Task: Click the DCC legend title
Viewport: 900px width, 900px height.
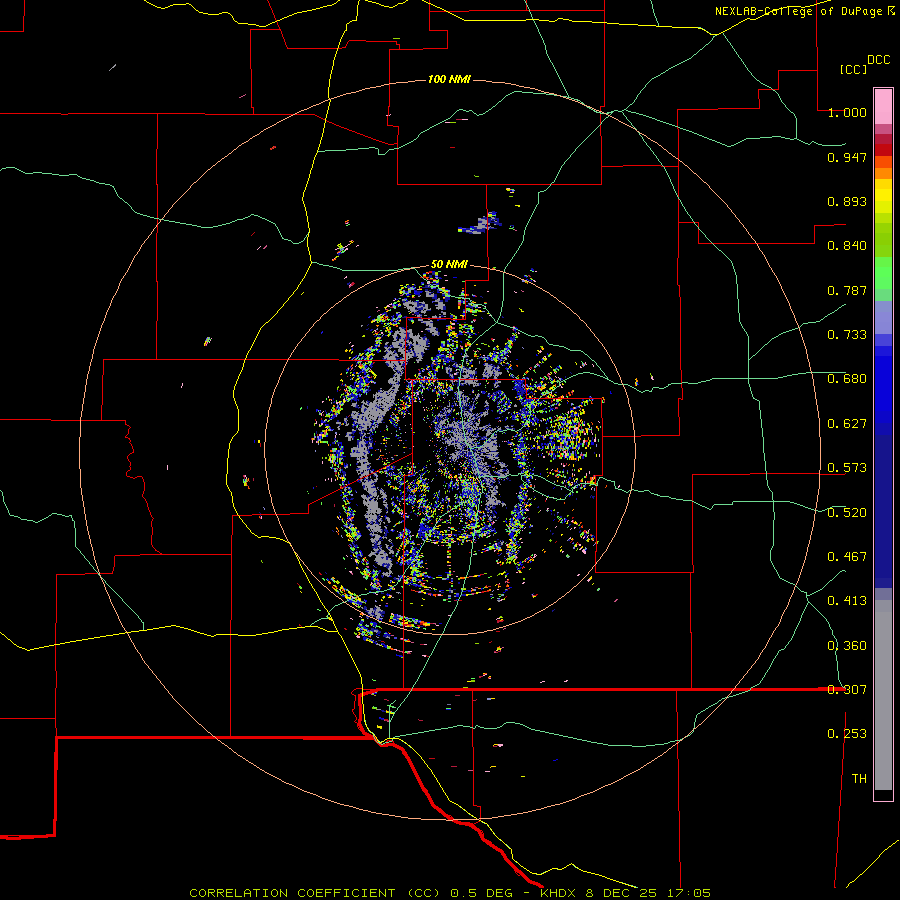Action: point(878,60)
